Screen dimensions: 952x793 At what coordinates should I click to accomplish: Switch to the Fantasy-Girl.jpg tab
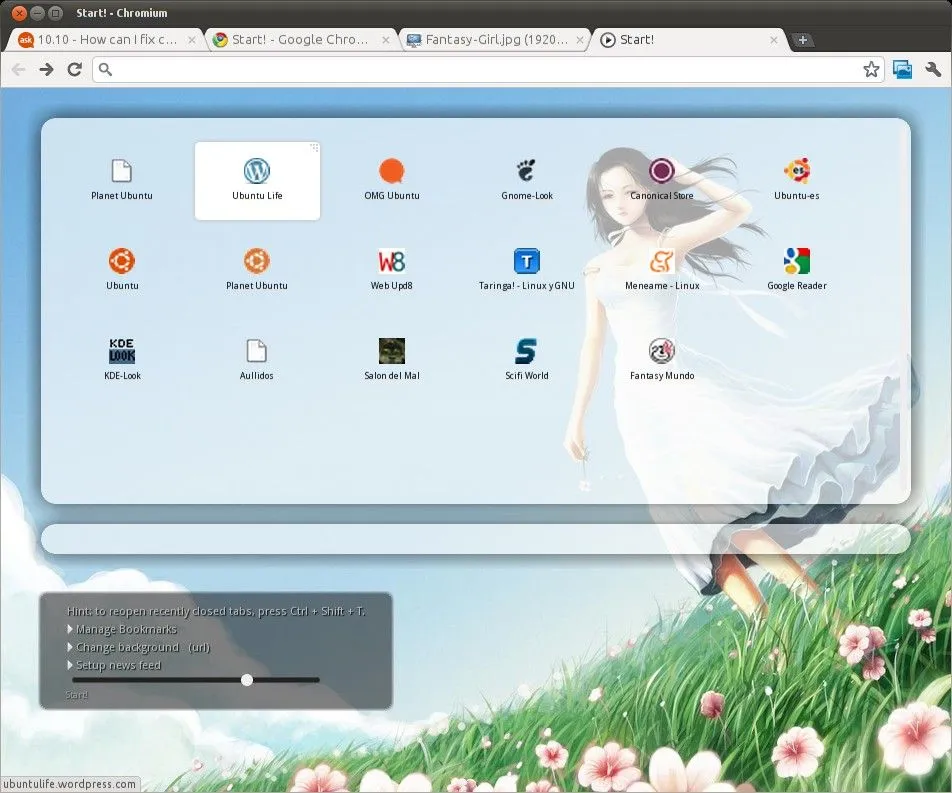[x=490, y=40]
